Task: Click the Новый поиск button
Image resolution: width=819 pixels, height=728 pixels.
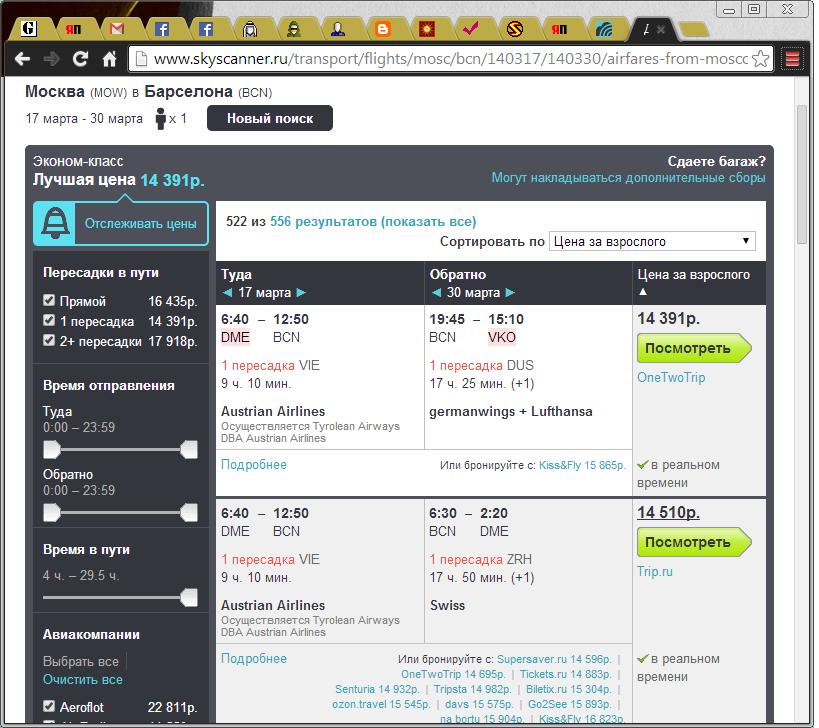Action: pyautogui.click(x=269, y=118)
